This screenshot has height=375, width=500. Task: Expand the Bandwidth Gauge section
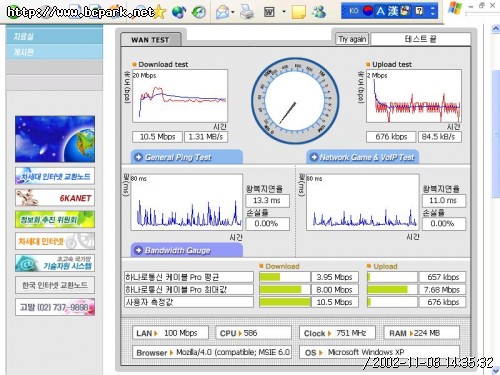187,250
